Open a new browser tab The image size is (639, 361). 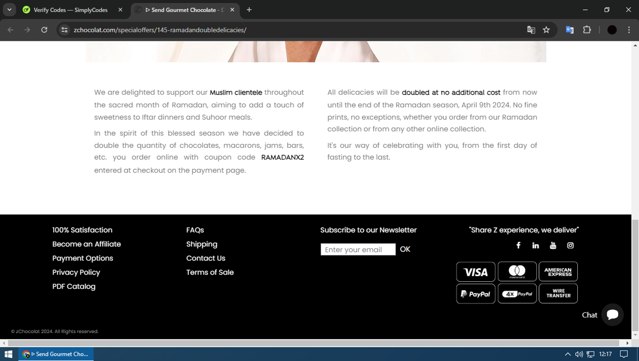(249, 10)
